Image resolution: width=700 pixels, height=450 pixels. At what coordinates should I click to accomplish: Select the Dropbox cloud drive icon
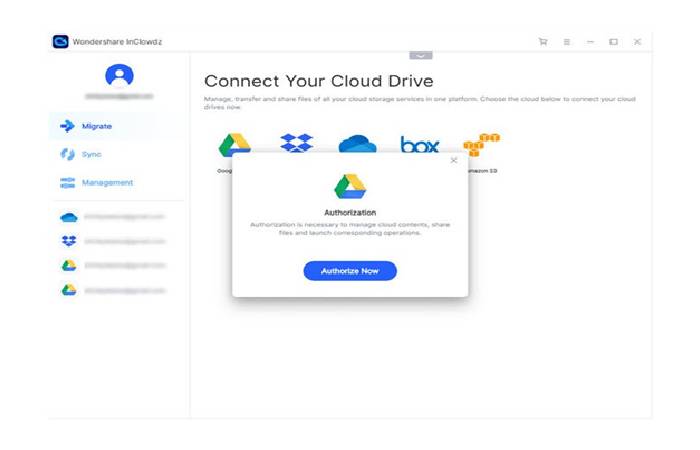coord(296,143)
